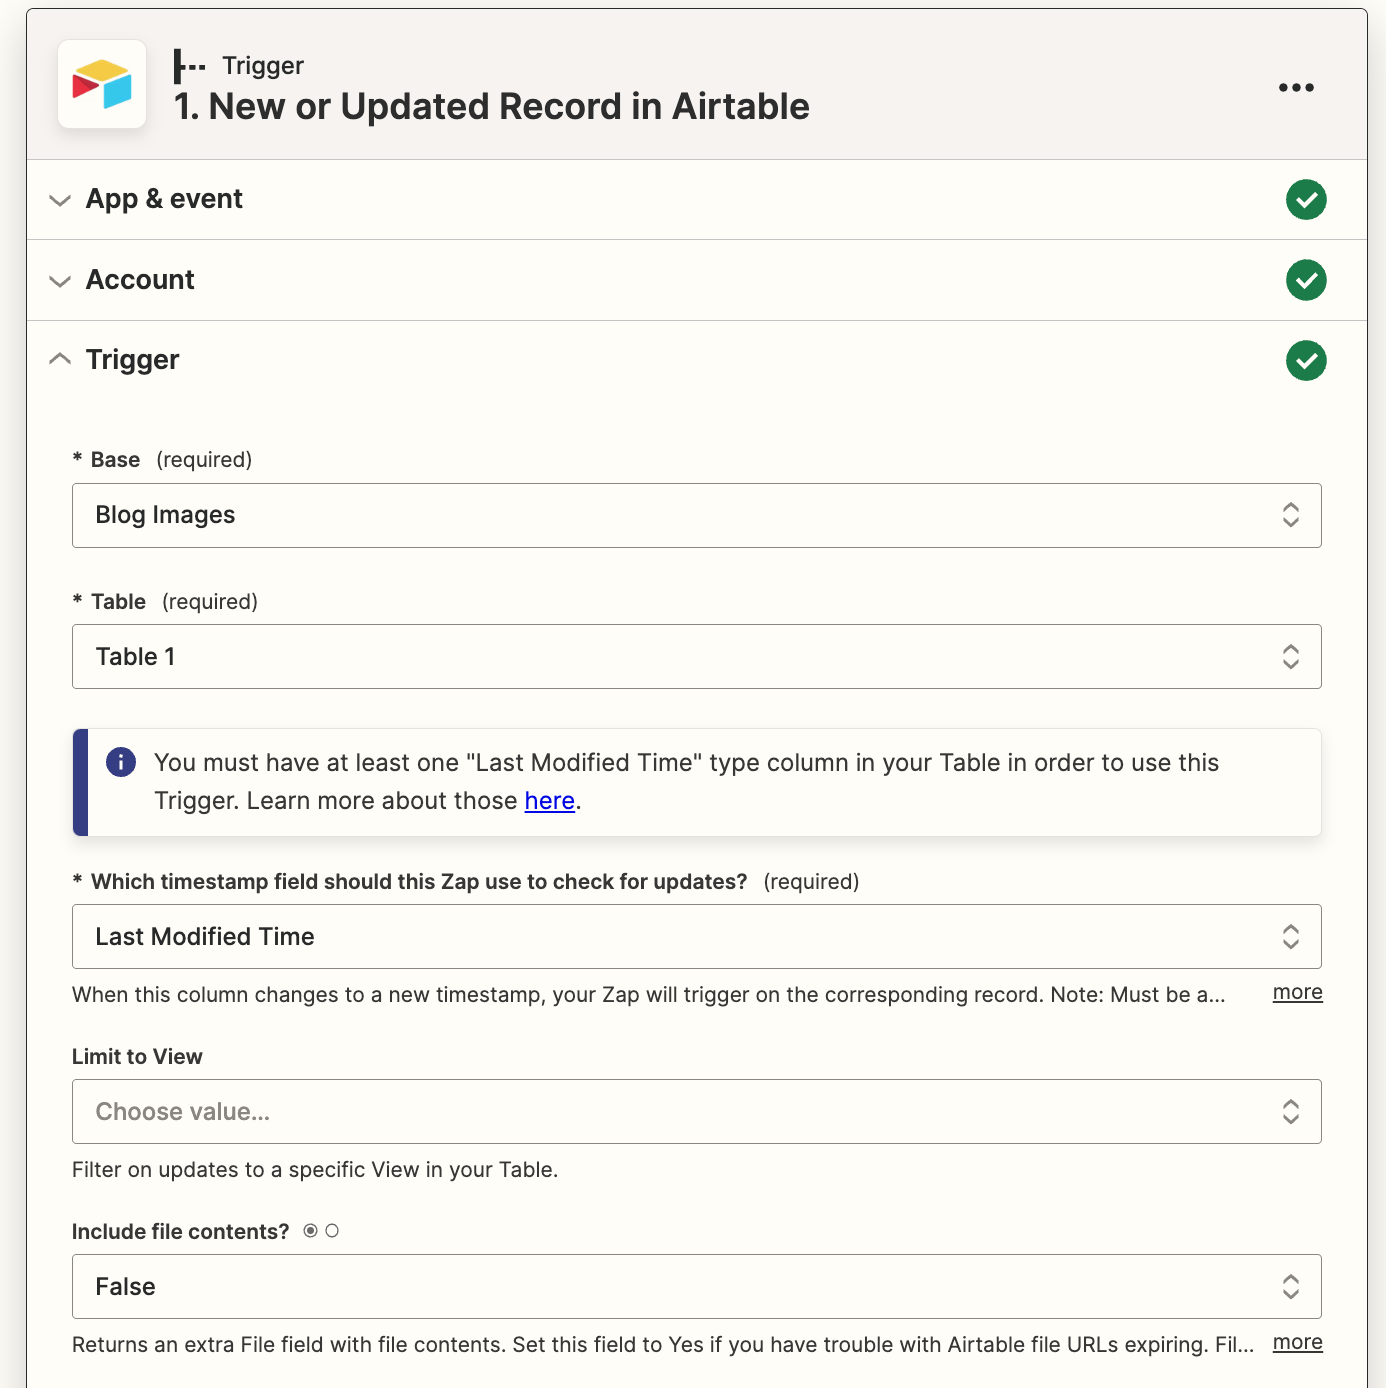
Task: Click the step title New or Updated Record
Action: tap(491, 106)
